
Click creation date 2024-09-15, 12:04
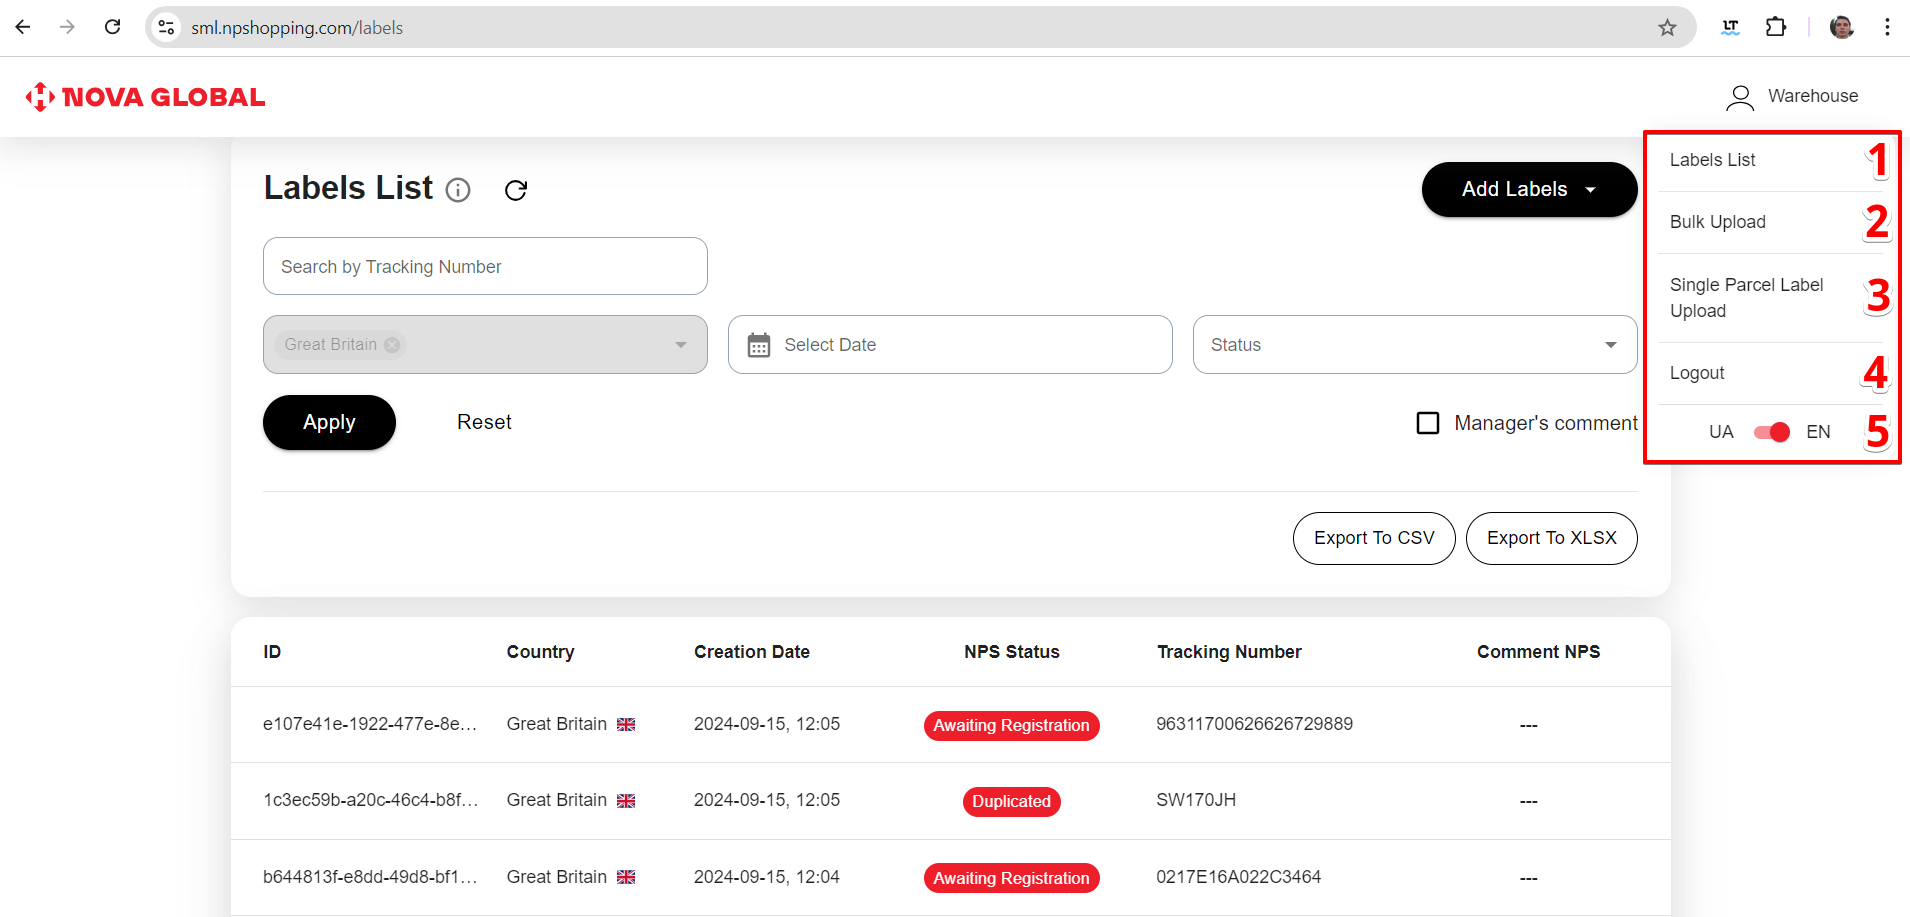(767, 877)
